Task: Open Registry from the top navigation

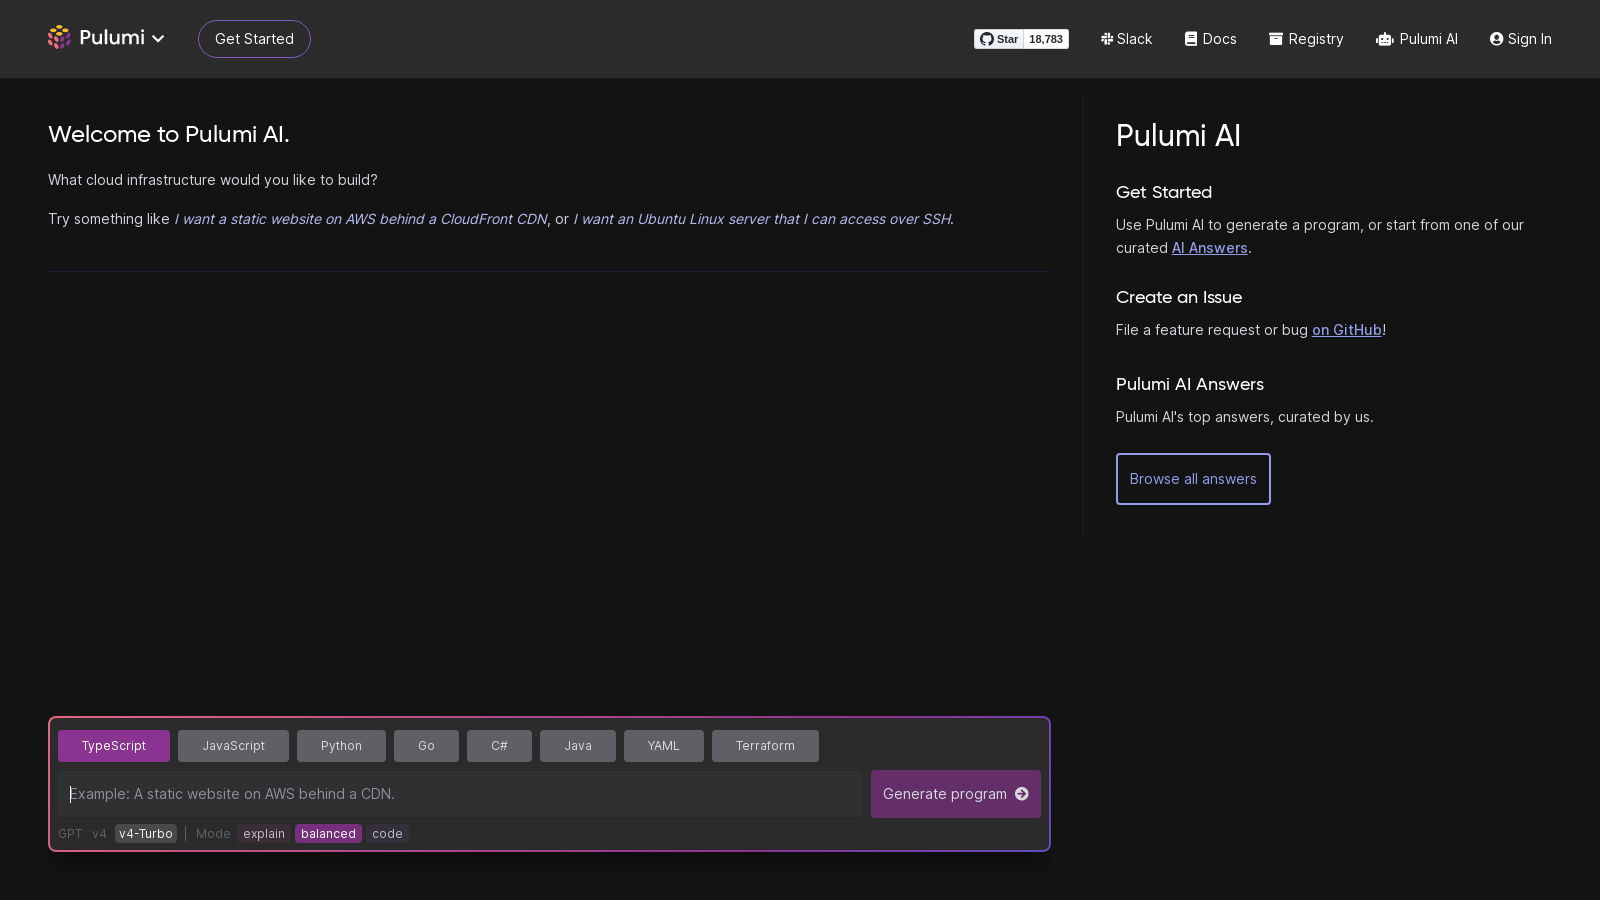Action: pos(1306,39)
